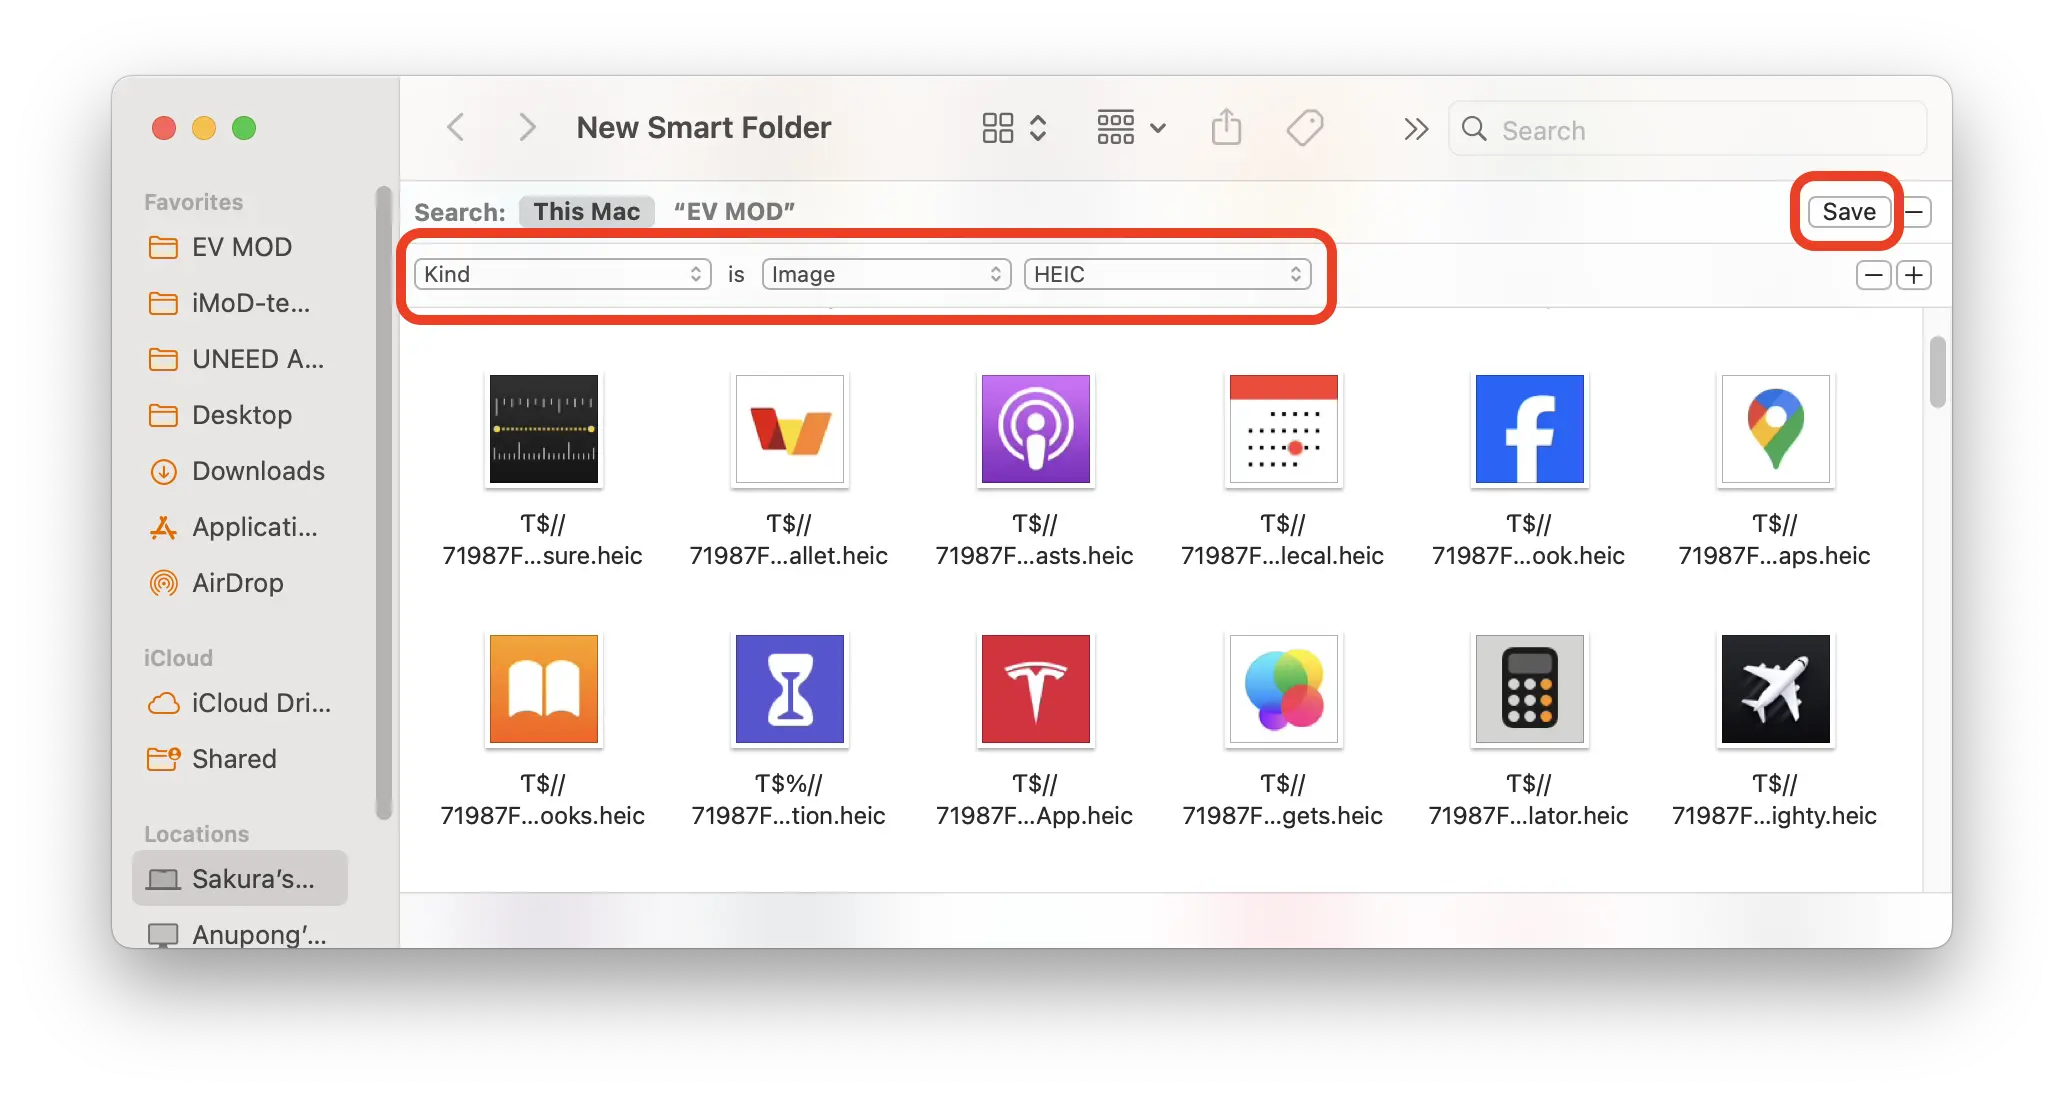Click the Tags toolbar icon
Screen dimensions: 2064x1096
click(1304, 129)
